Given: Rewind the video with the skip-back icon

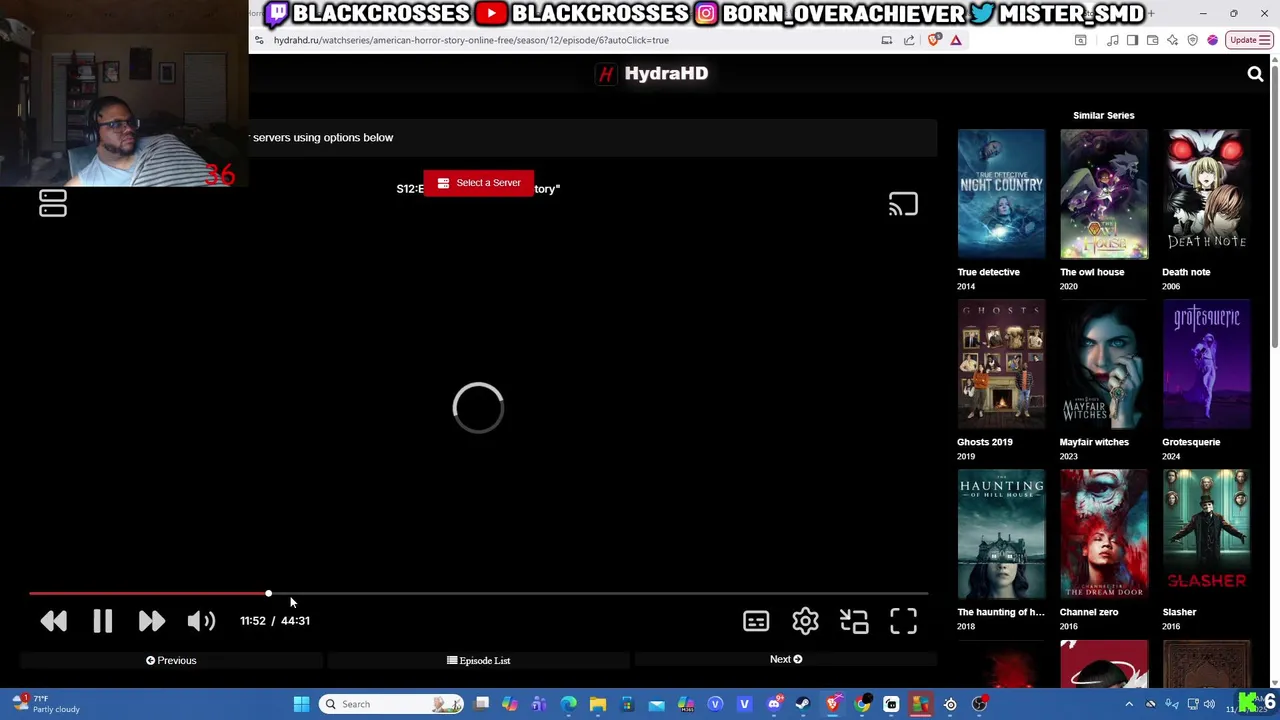Looking at the screenshot, I should point(54,621).
